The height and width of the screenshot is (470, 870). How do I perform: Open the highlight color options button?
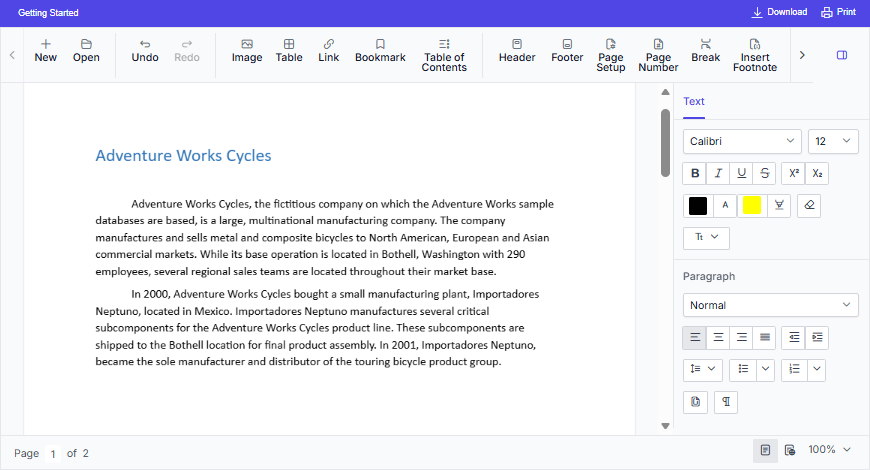(779, 205)
